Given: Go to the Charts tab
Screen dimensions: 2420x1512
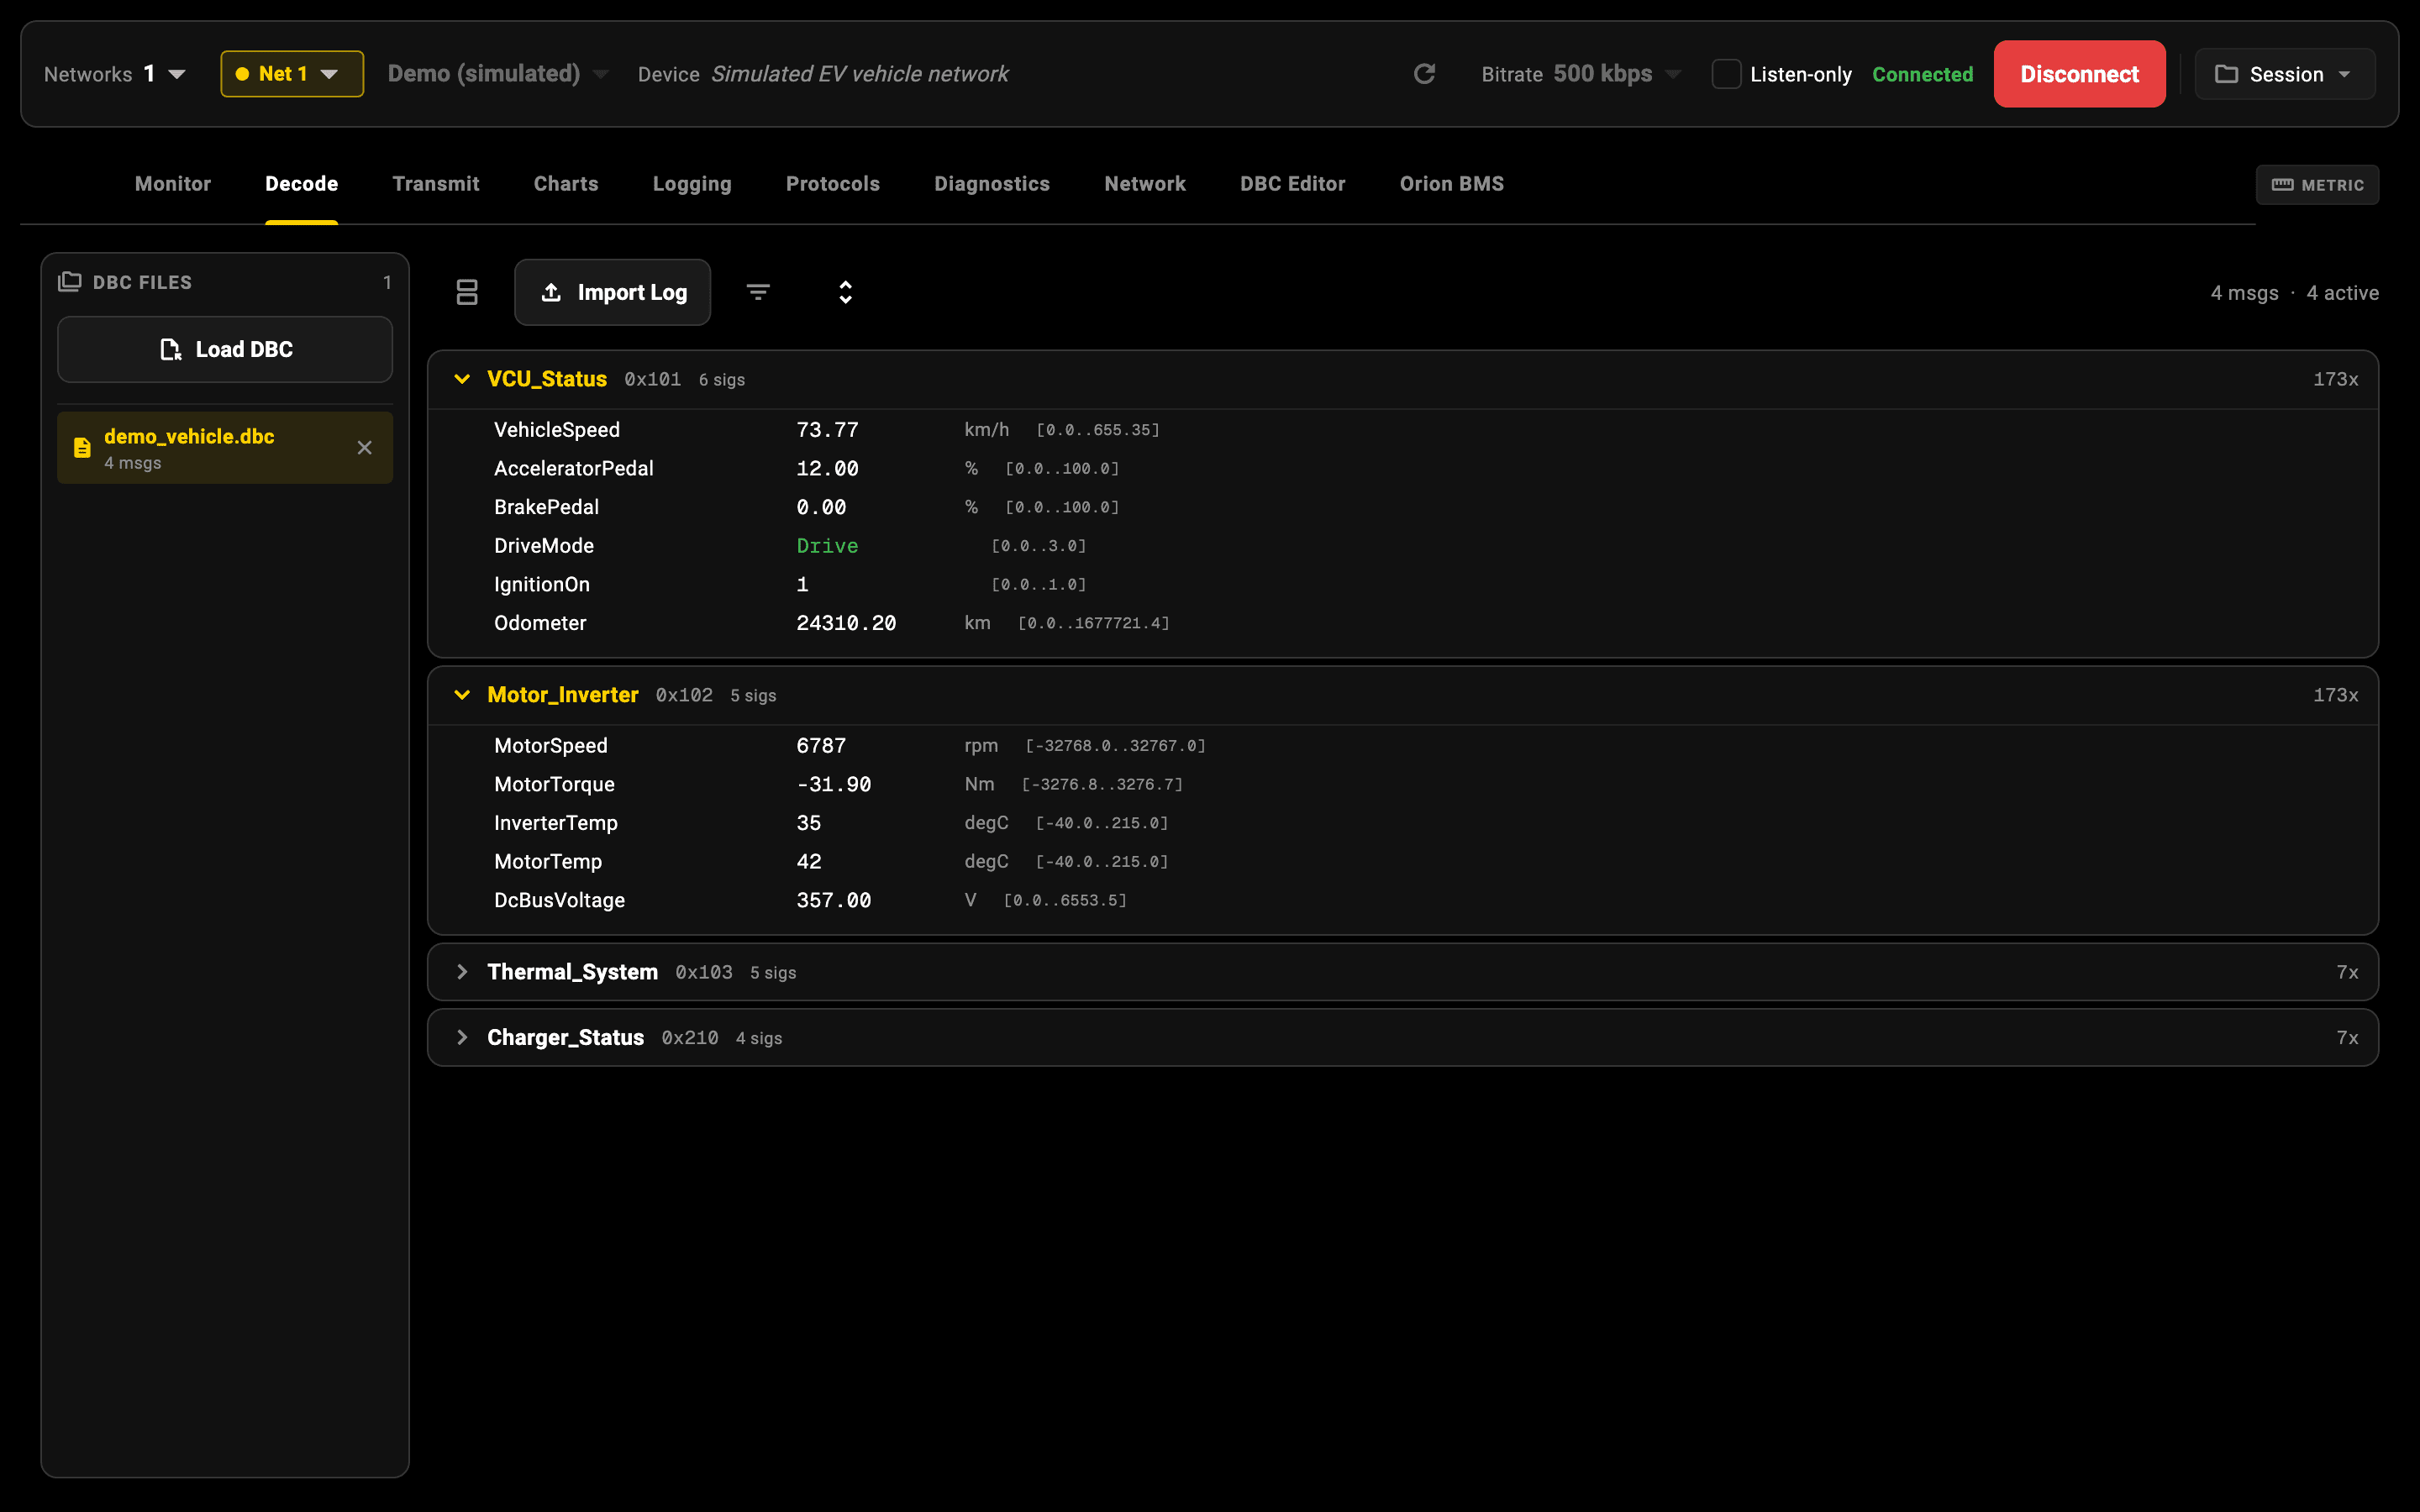Looking at the screenshot, I should (566, 184).
